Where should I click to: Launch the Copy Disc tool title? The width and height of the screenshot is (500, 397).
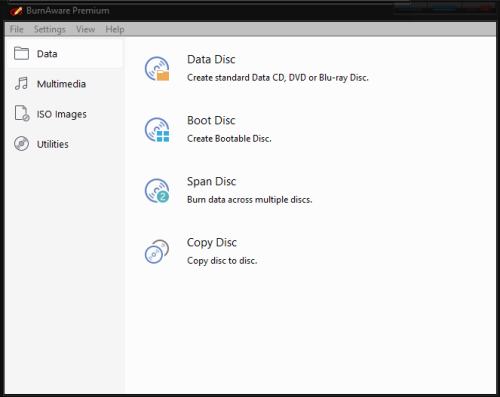pyautogui.click(x=212, y=242)
